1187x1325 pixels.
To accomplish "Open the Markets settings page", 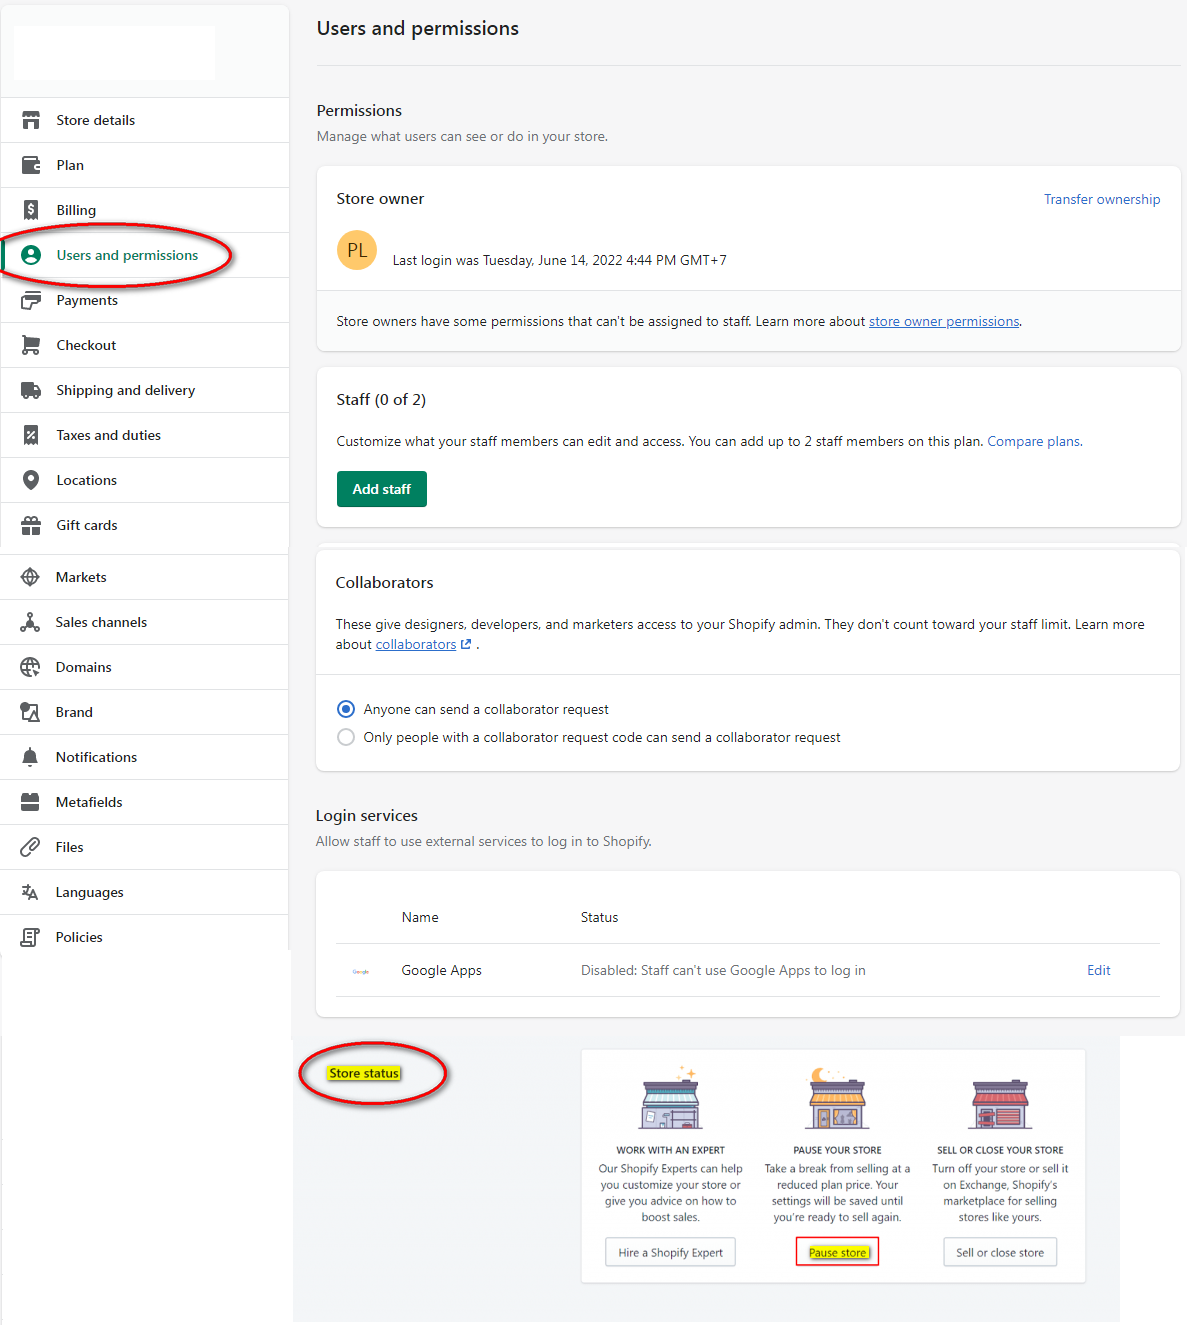I will click(145, 577).
